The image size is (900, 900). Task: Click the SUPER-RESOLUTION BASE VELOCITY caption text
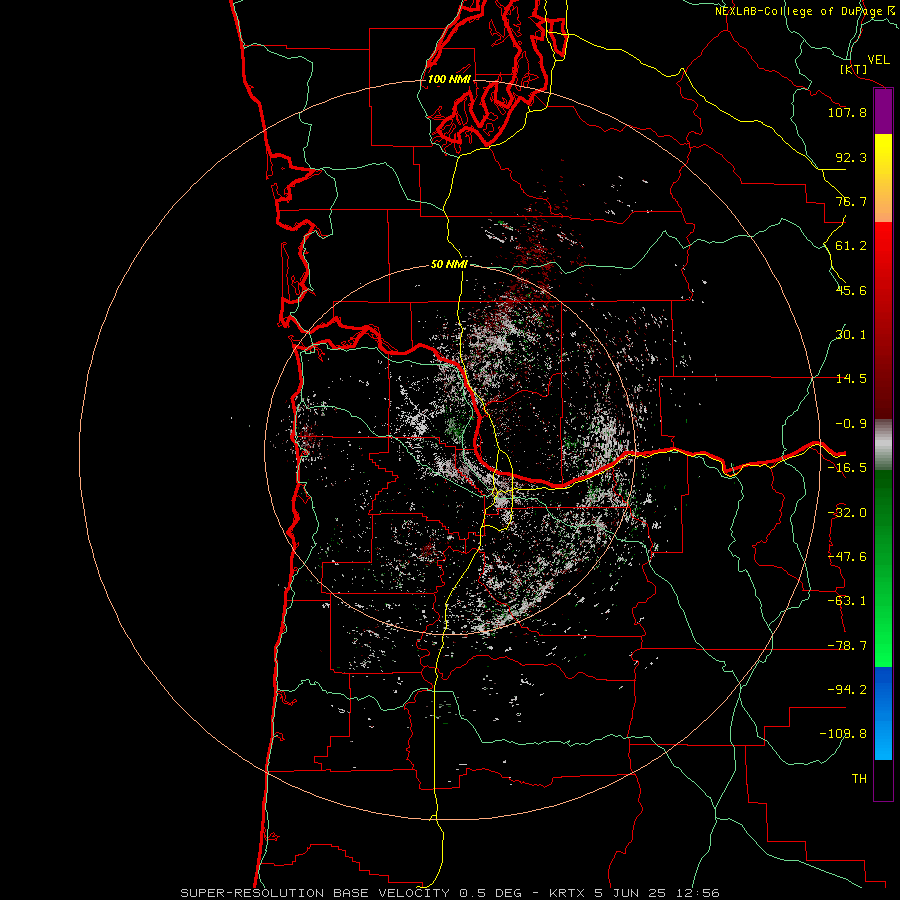(x=315, y=893)
